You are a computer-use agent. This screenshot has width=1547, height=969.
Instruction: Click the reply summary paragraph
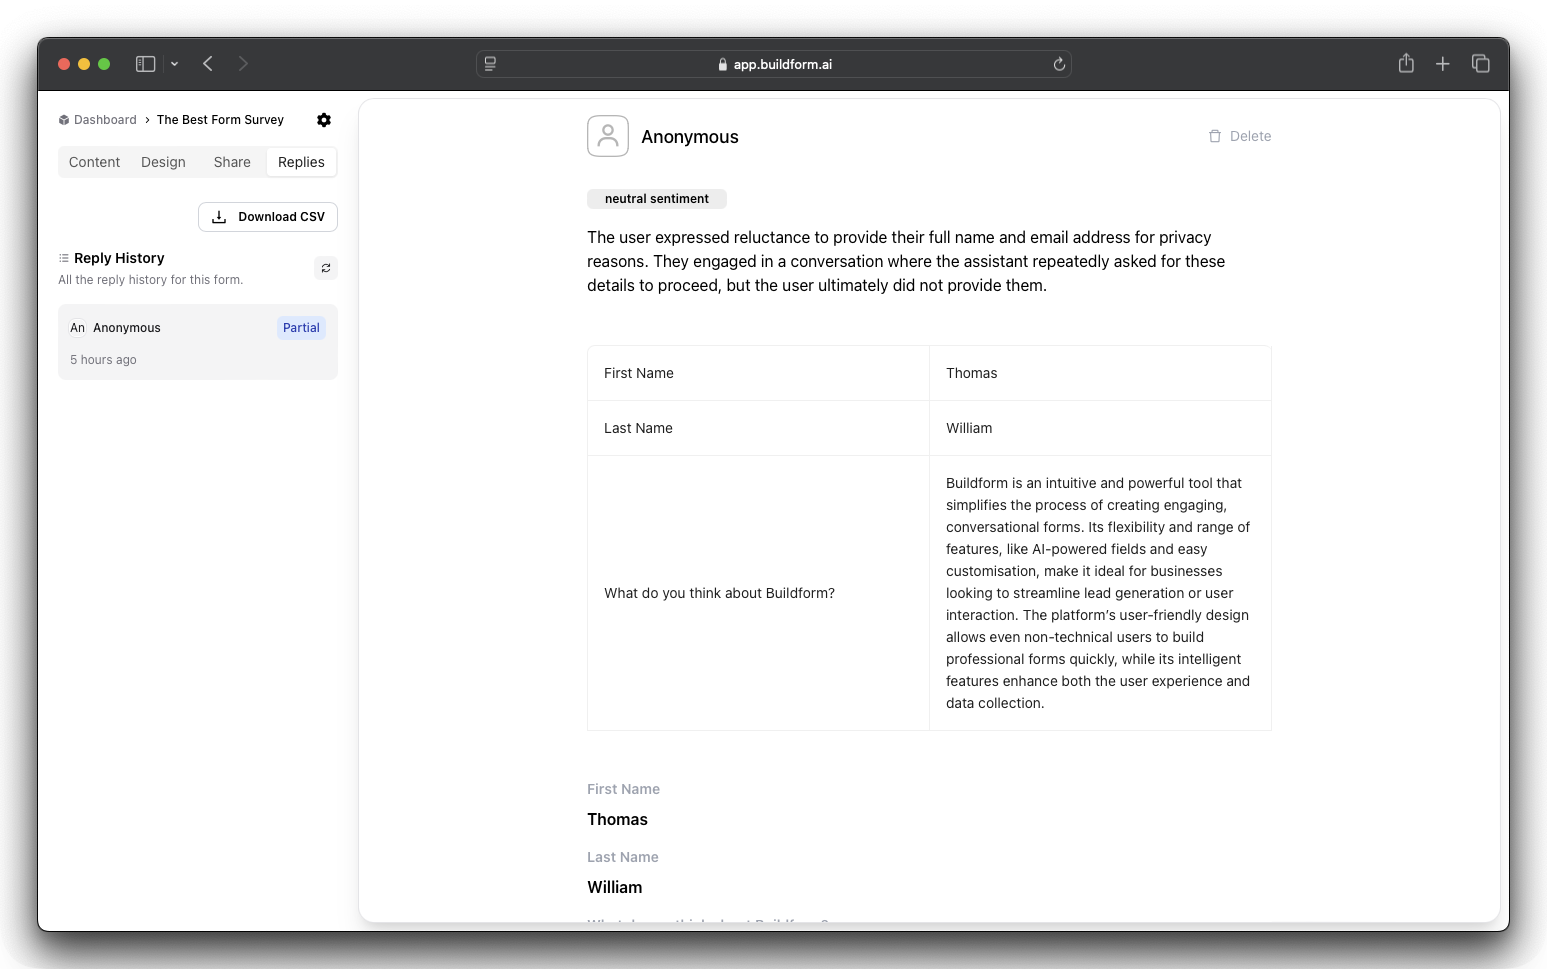(906, 261)
